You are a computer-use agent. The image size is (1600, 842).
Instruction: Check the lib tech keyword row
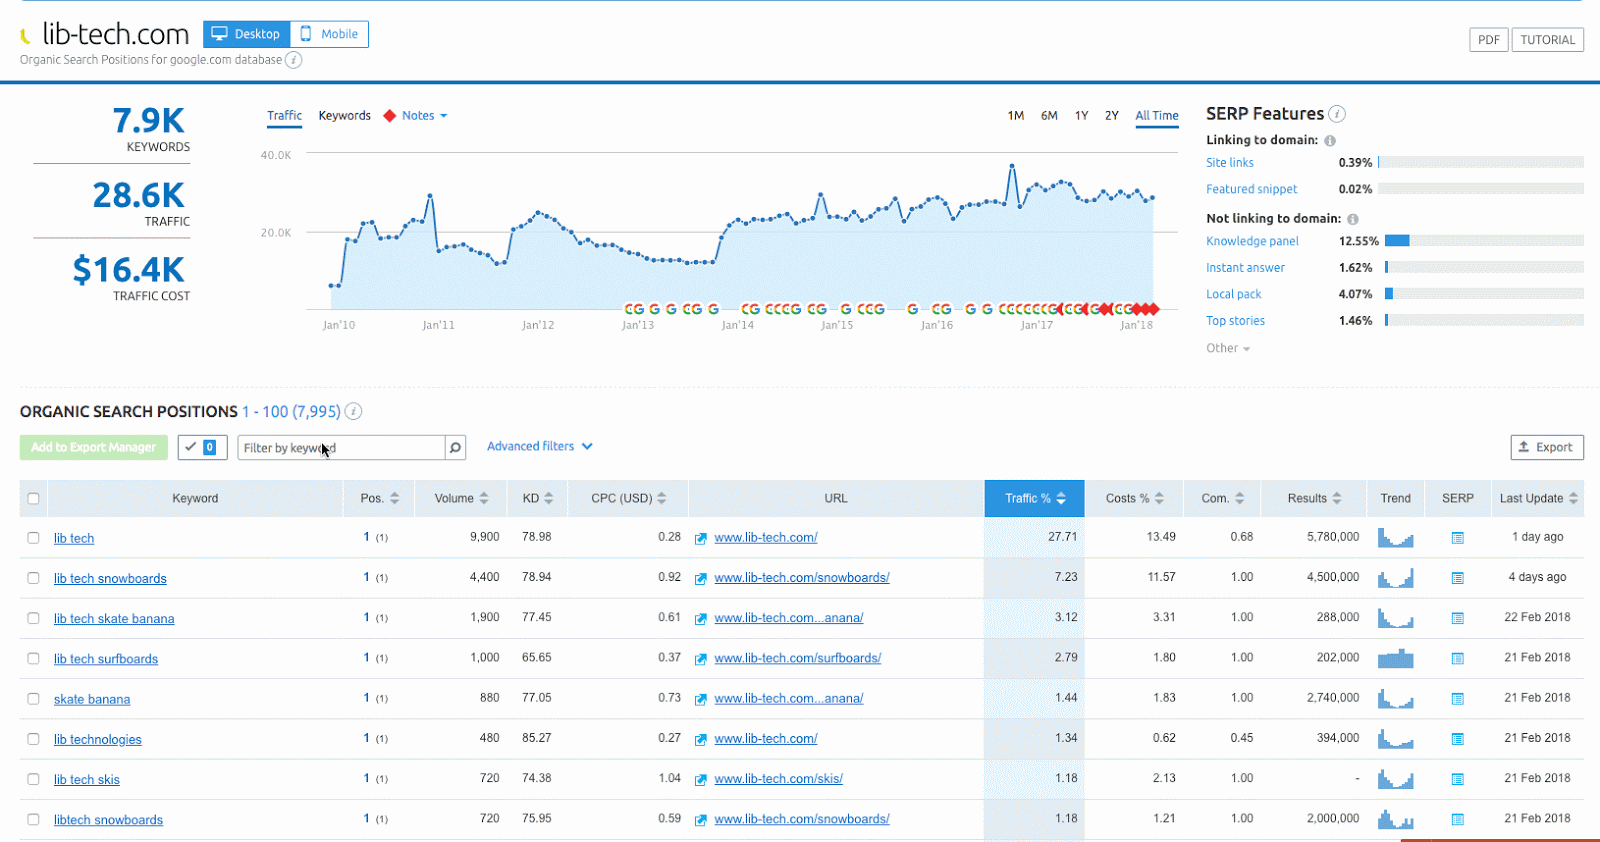click(33, 538)
